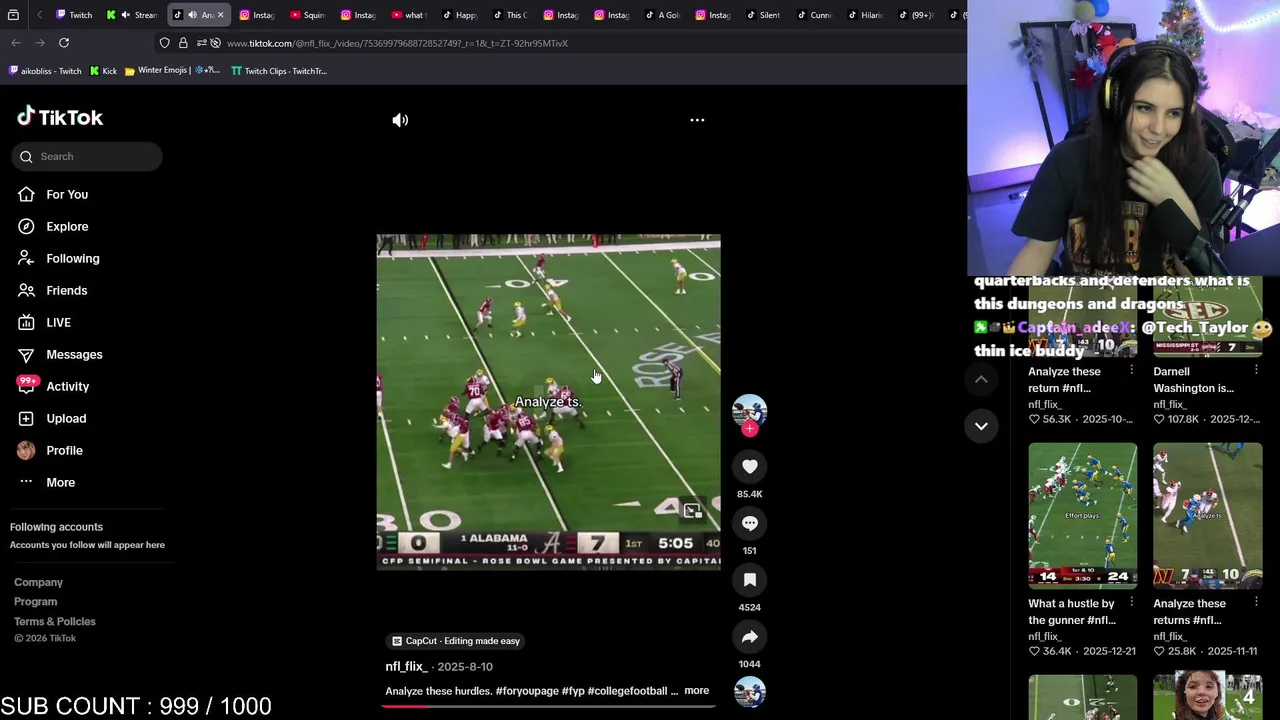Click the TikTok logo
Screen dimensions: 1280x720
point(60,117)
